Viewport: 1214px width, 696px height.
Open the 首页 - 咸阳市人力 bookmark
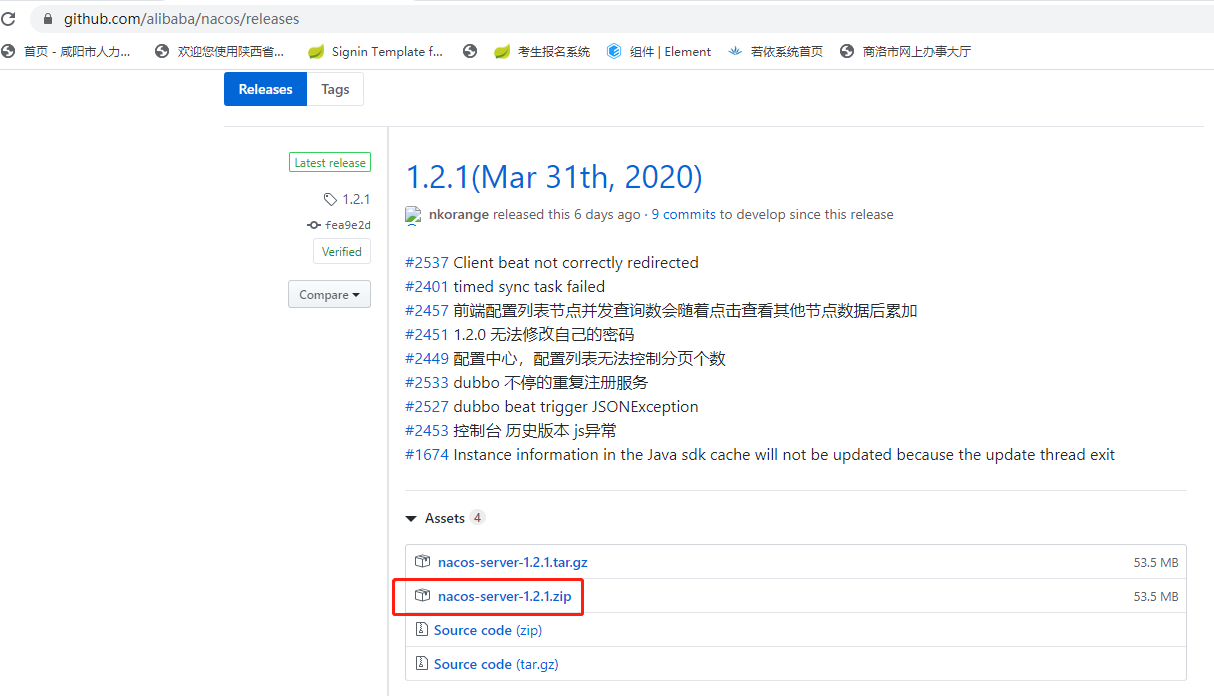point(66,51)
